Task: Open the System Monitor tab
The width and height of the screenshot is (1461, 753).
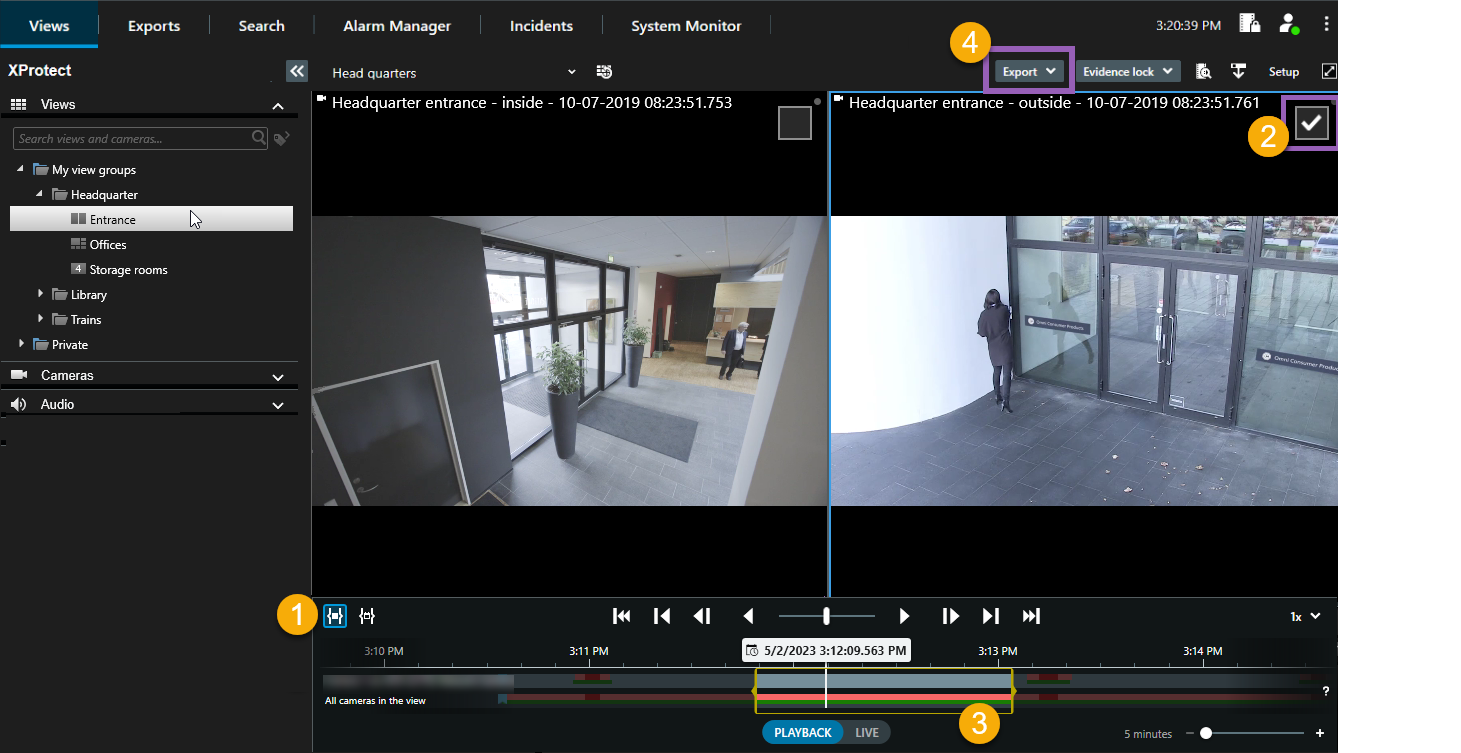Action: tap(686, 25)
